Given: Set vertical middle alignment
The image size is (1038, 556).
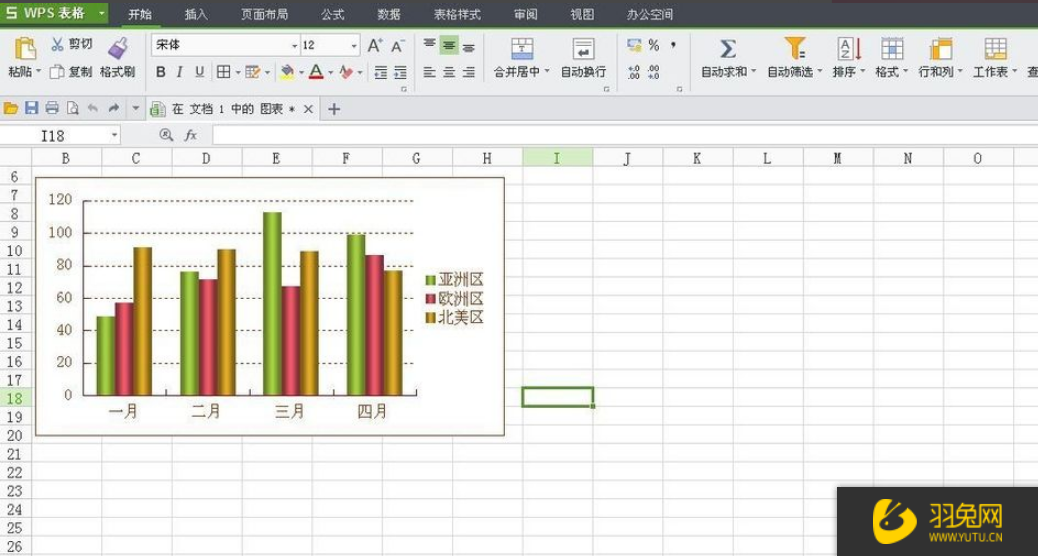Looking at the screenshot, I should click(449, 45).
